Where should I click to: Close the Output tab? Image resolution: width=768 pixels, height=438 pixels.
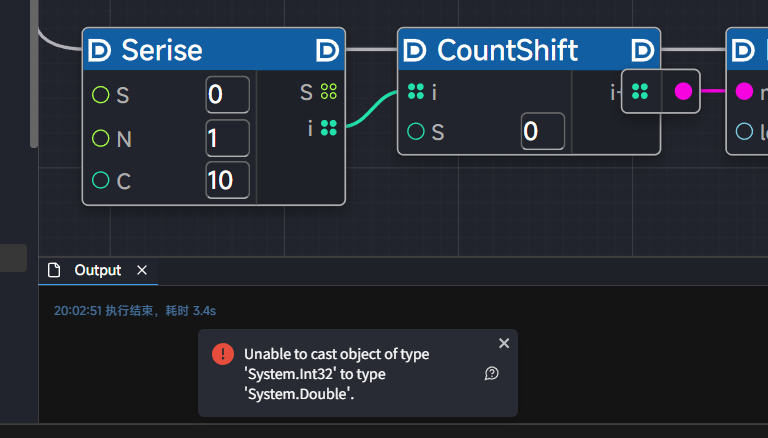pos(142,270)
